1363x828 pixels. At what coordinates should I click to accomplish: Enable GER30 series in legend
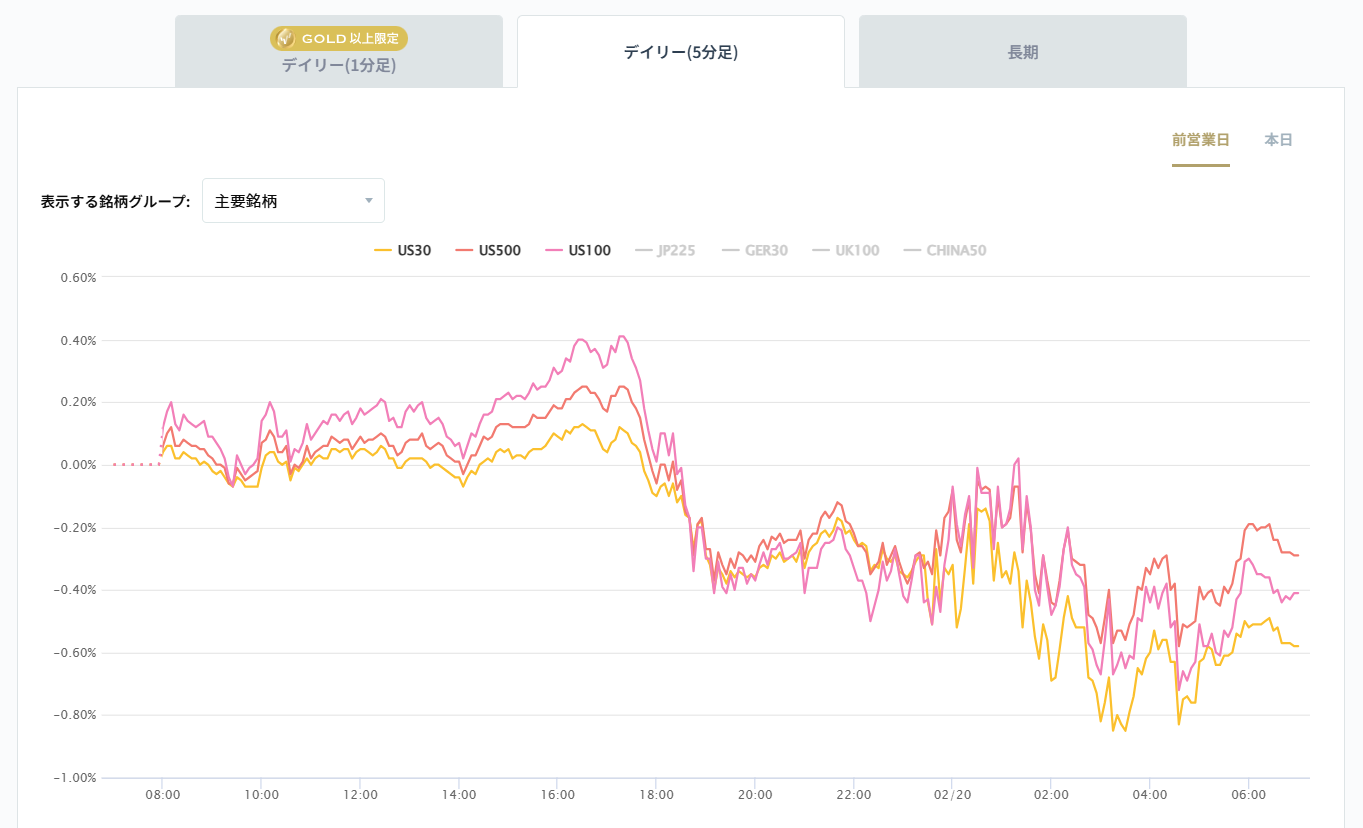pyautogui.click(x=755, y=251)
